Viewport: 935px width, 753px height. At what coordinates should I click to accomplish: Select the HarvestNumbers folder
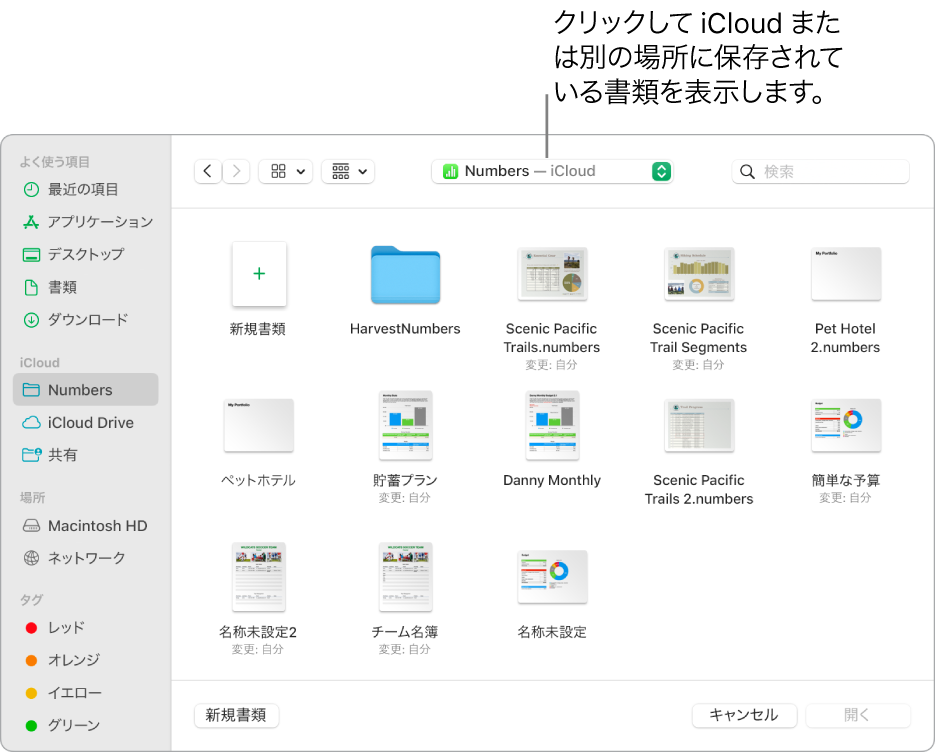405,275
